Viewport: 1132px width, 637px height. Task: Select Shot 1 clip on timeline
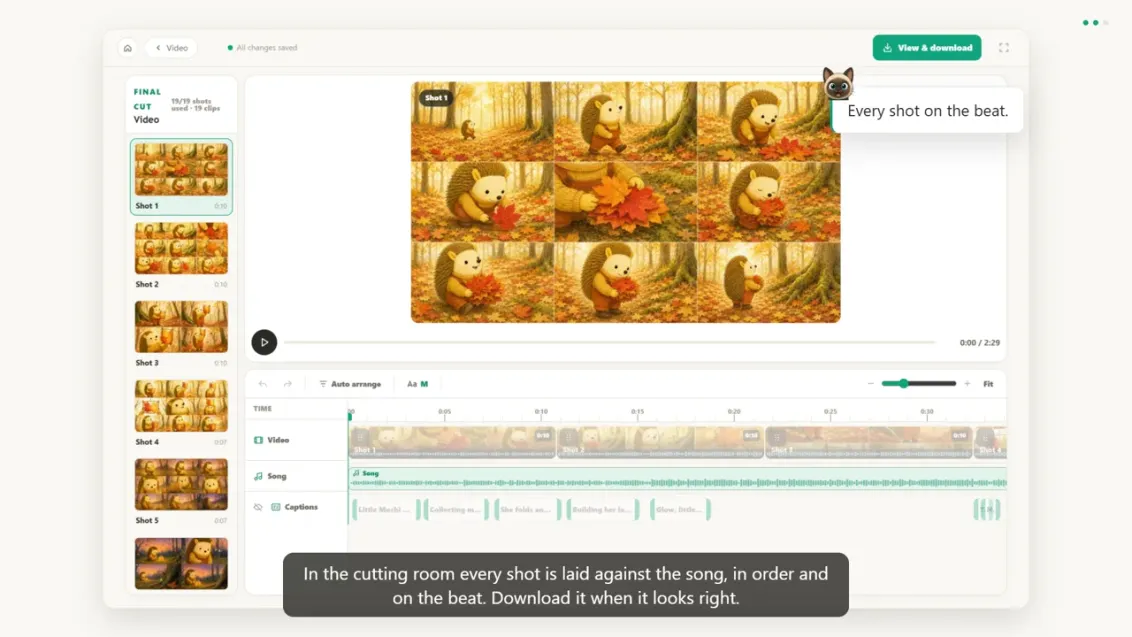(453, 442)
